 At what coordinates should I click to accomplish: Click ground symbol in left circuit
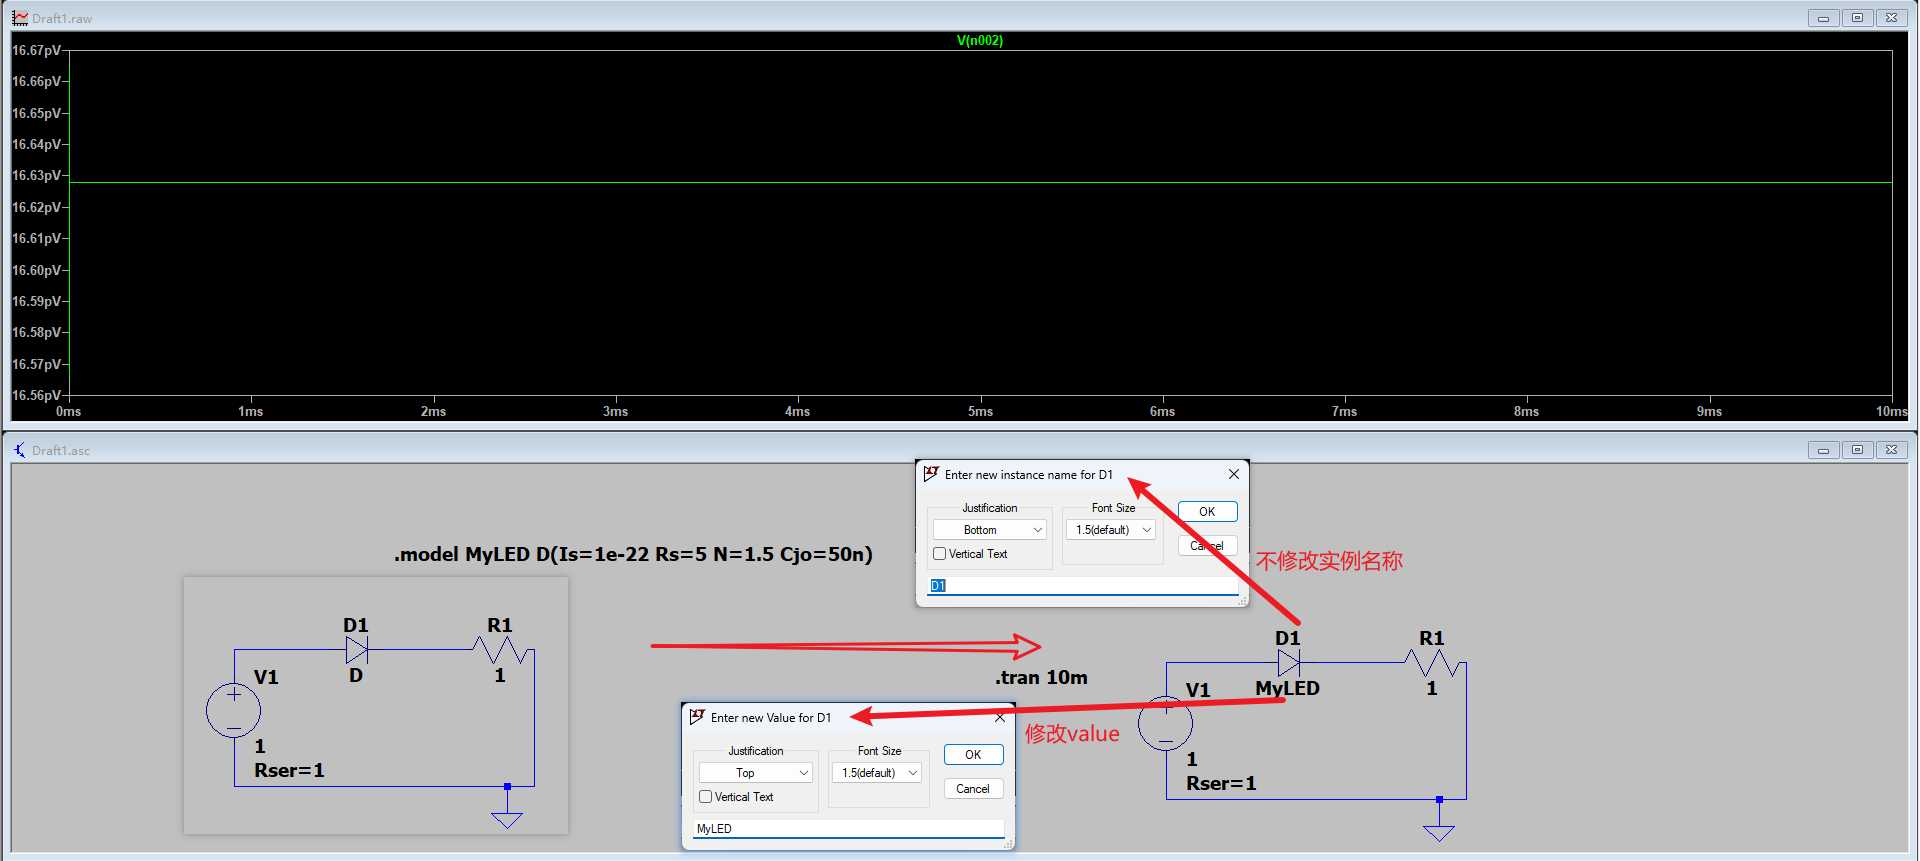coord(507,820)
